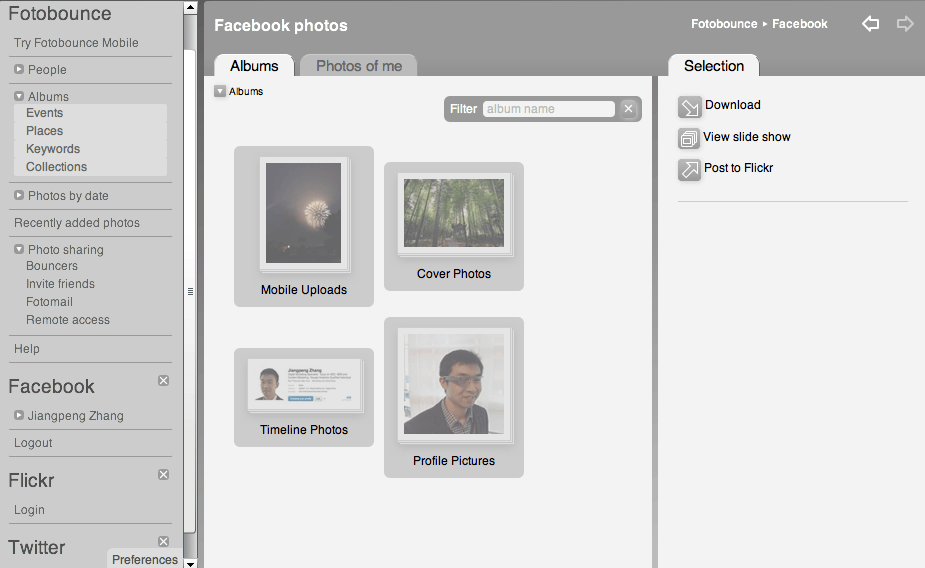Expand Photos by date section
Image resolution: width=925 pixels, height=568 pixels.
tap(19, 196)
